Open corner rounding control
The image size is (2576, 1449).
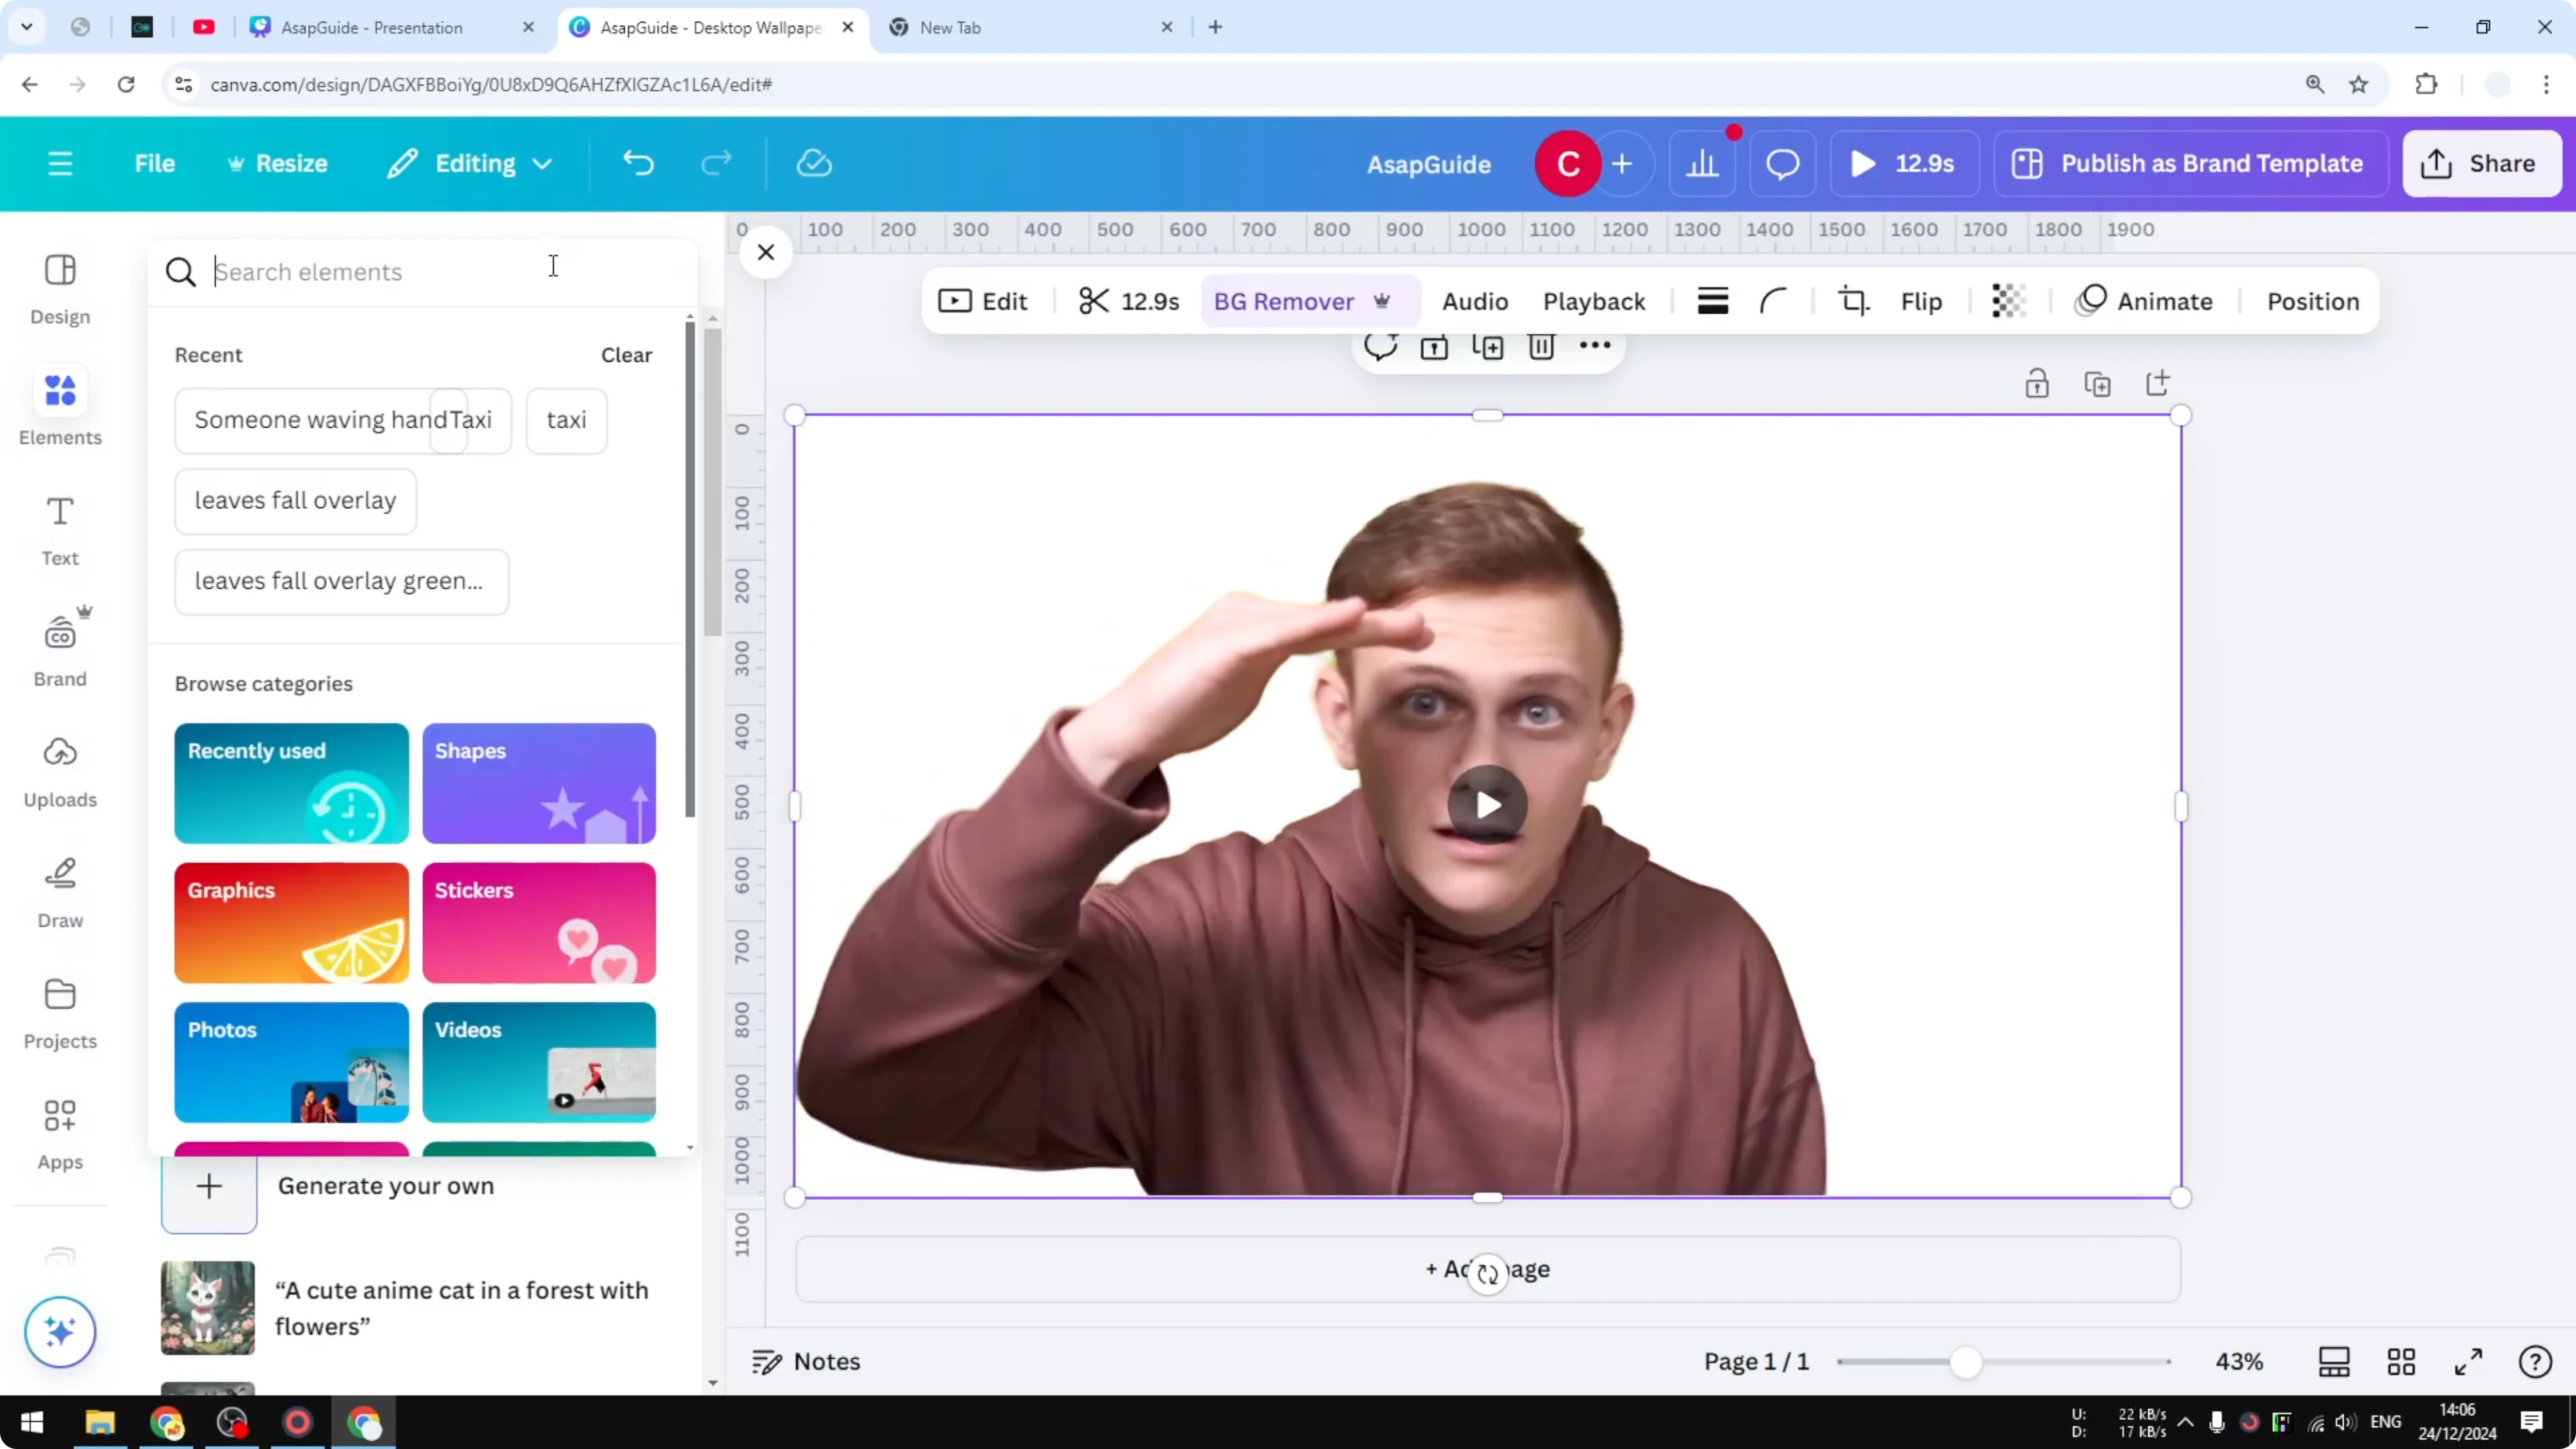1773,301
